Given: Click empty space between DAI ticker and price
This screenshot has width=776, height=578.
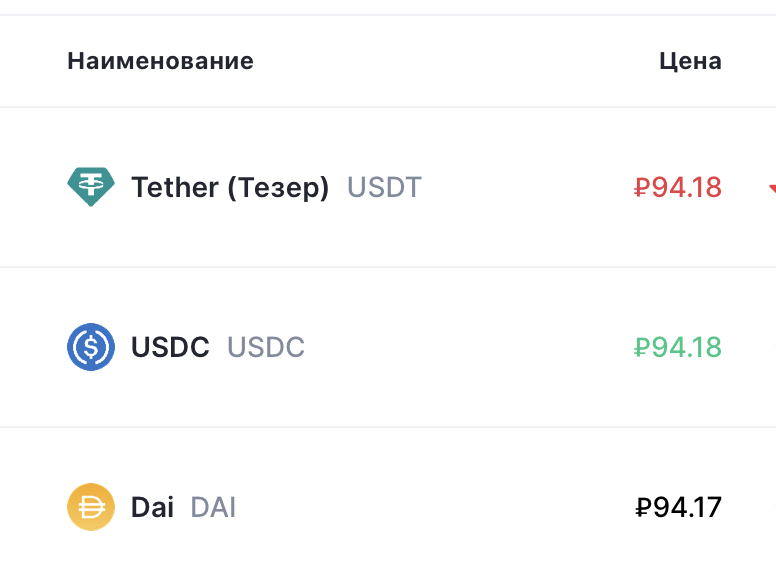Looking at the screenshot, I should (x=436, y=507).
